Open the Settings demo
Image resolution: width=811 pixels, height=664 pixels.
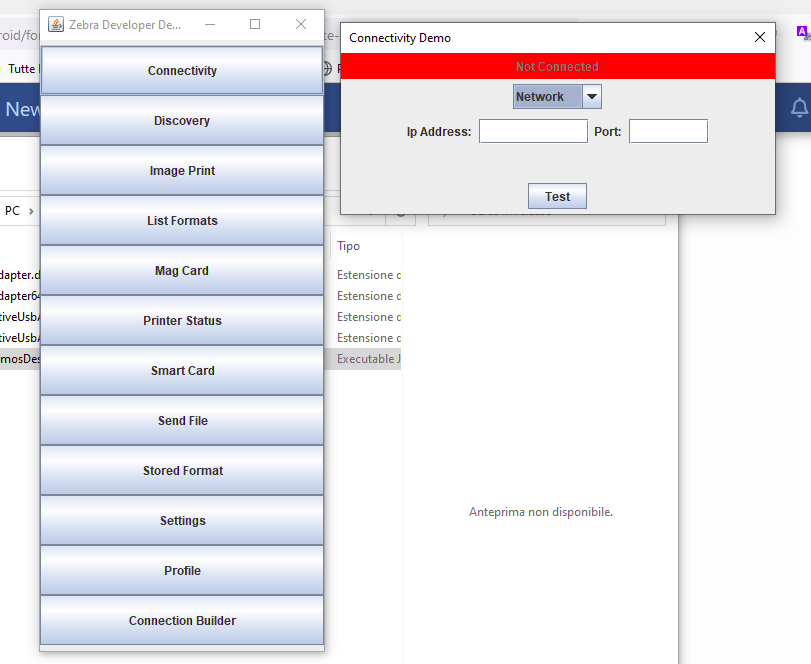[x=182, y=521]
